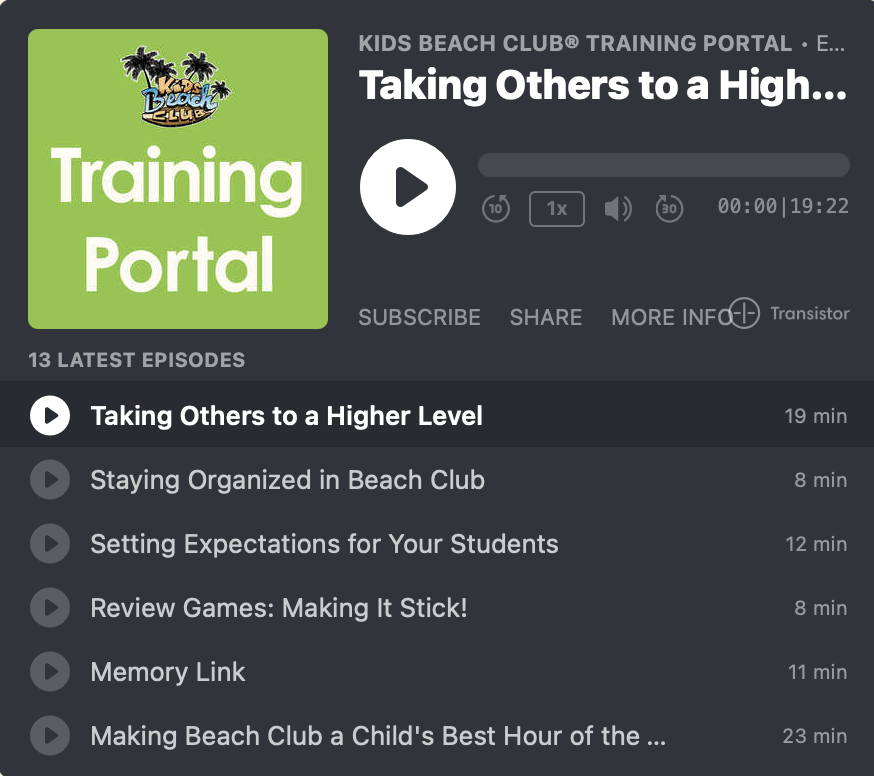The image size is (874, 776).
Task: Click the 00:00|19:22 time display
Action: pos(783,206)
